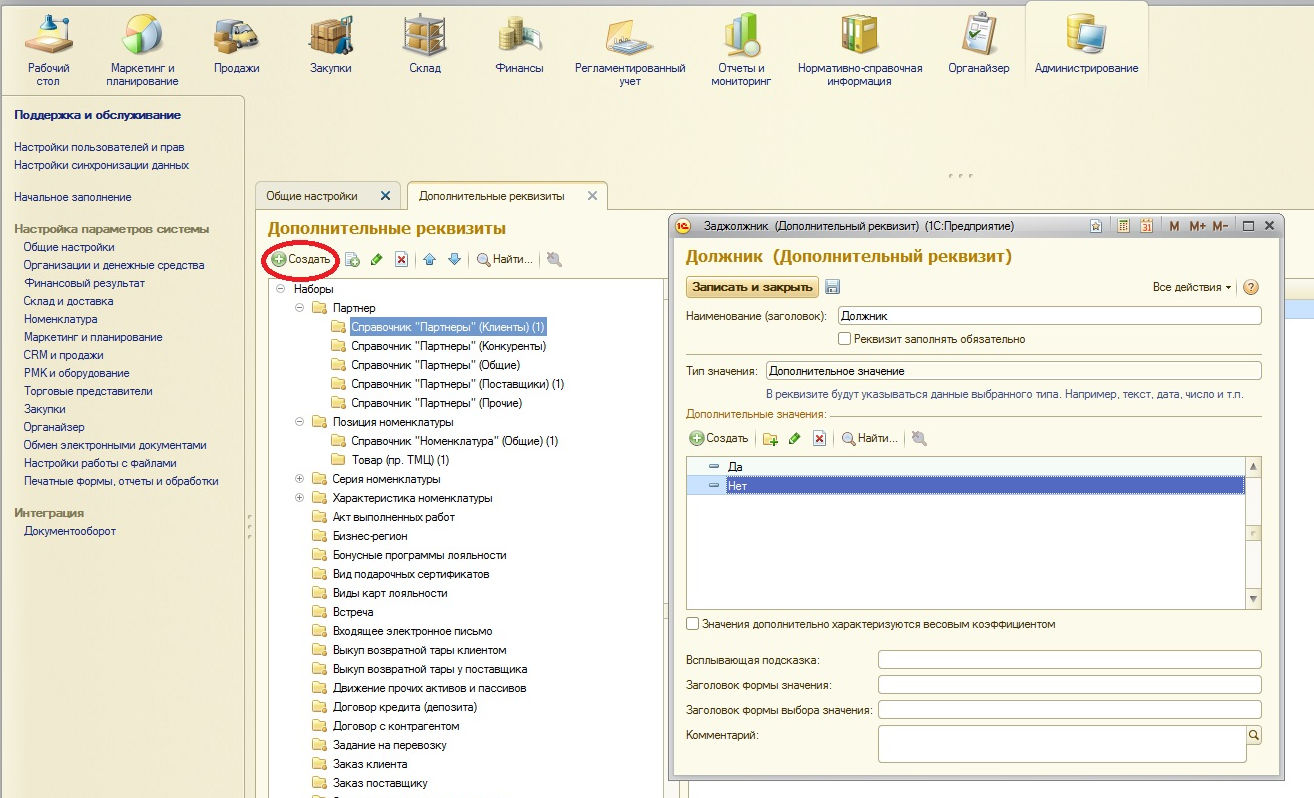Expand the Серия номенклатуры node
Viewport: 1314px width, 798px height.
pos(299,479)
